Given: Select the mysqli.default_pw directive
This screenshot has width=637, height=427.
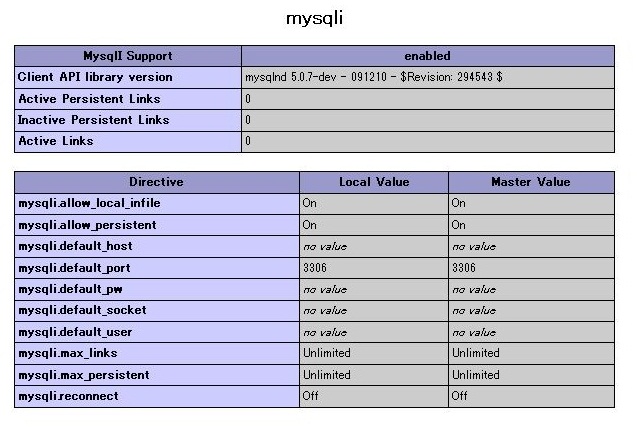Looking at the screenshot, I should coord(70,289).
